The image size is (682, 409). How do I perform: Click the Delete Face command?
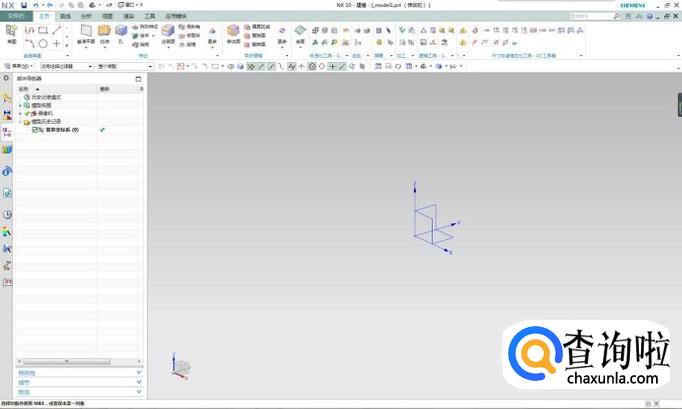(x=255, y=44)
